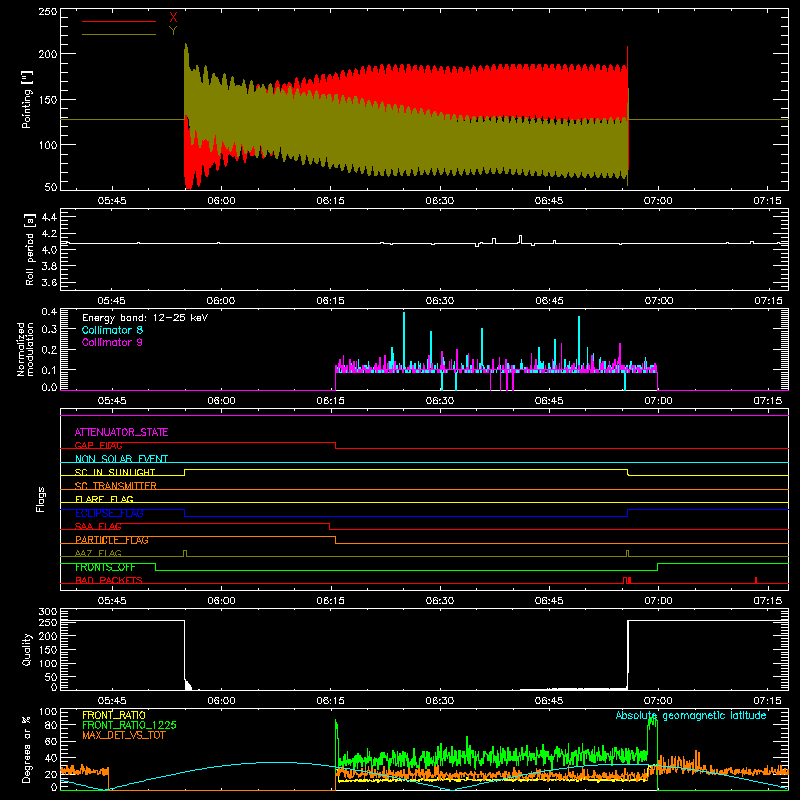Viewport: 800px width, 800px height.
Task: Click the PARTICLE_FLAG label
Action: point(112,539)
